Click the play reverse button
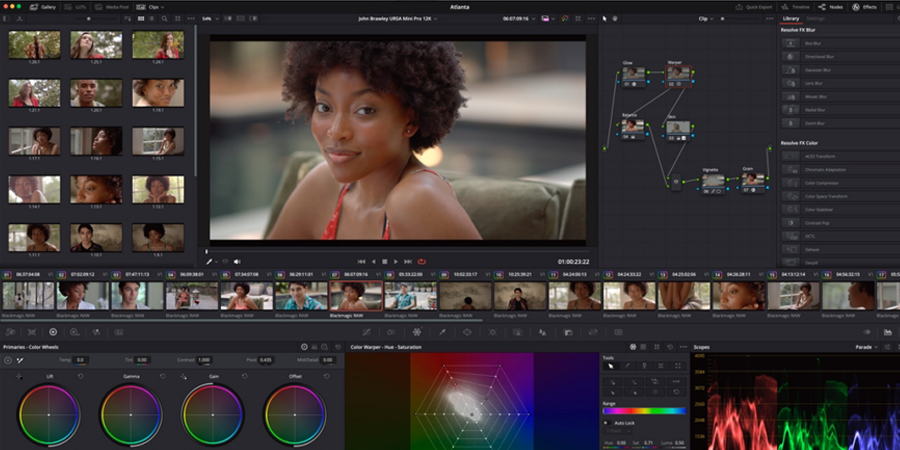 pyautogui.click(x=374, y=262)
